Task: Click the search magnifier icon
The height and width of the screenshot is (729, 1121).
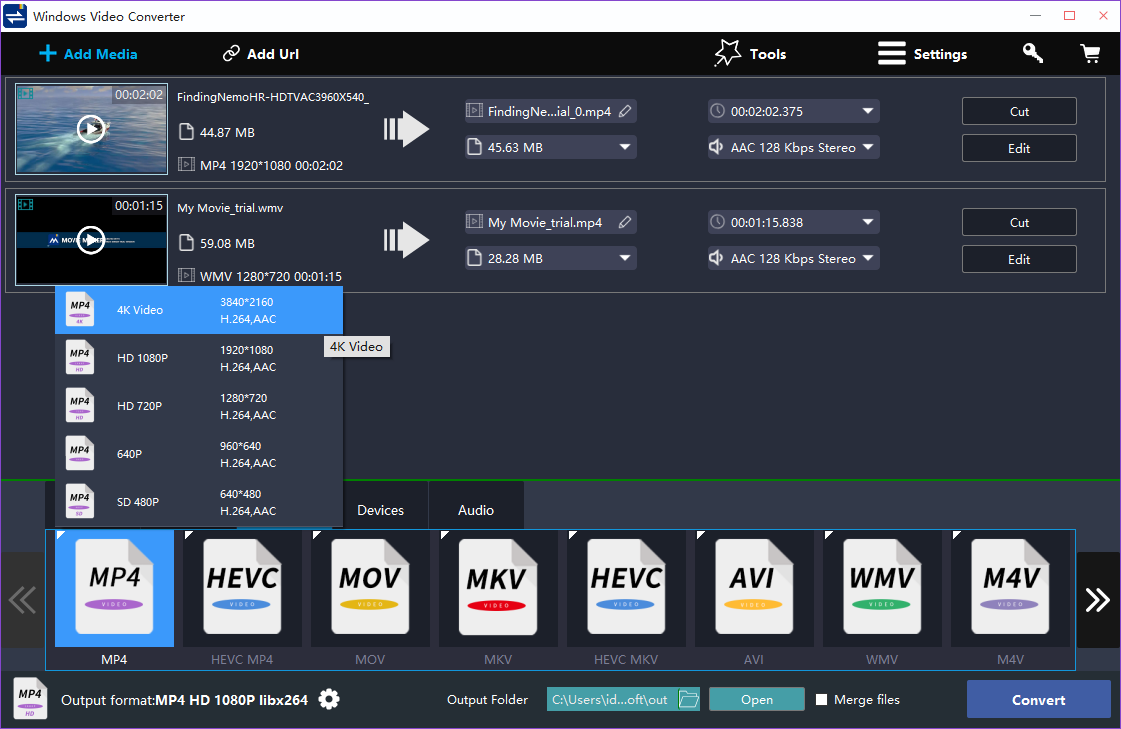Action: [1032, 53]
